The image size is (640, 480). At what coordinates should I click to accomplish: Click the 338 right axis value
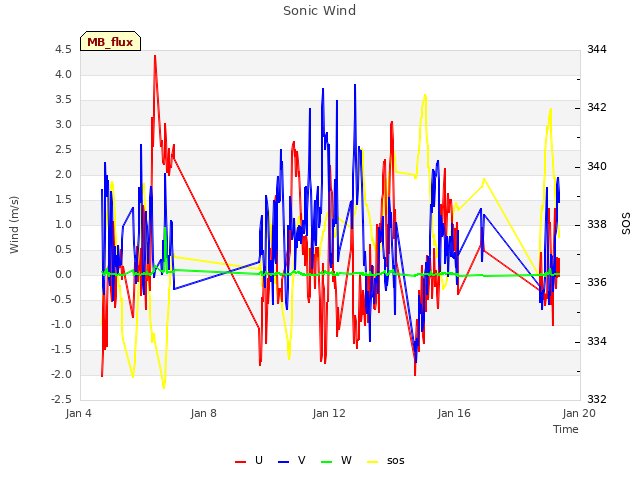[x=597, y=225]
